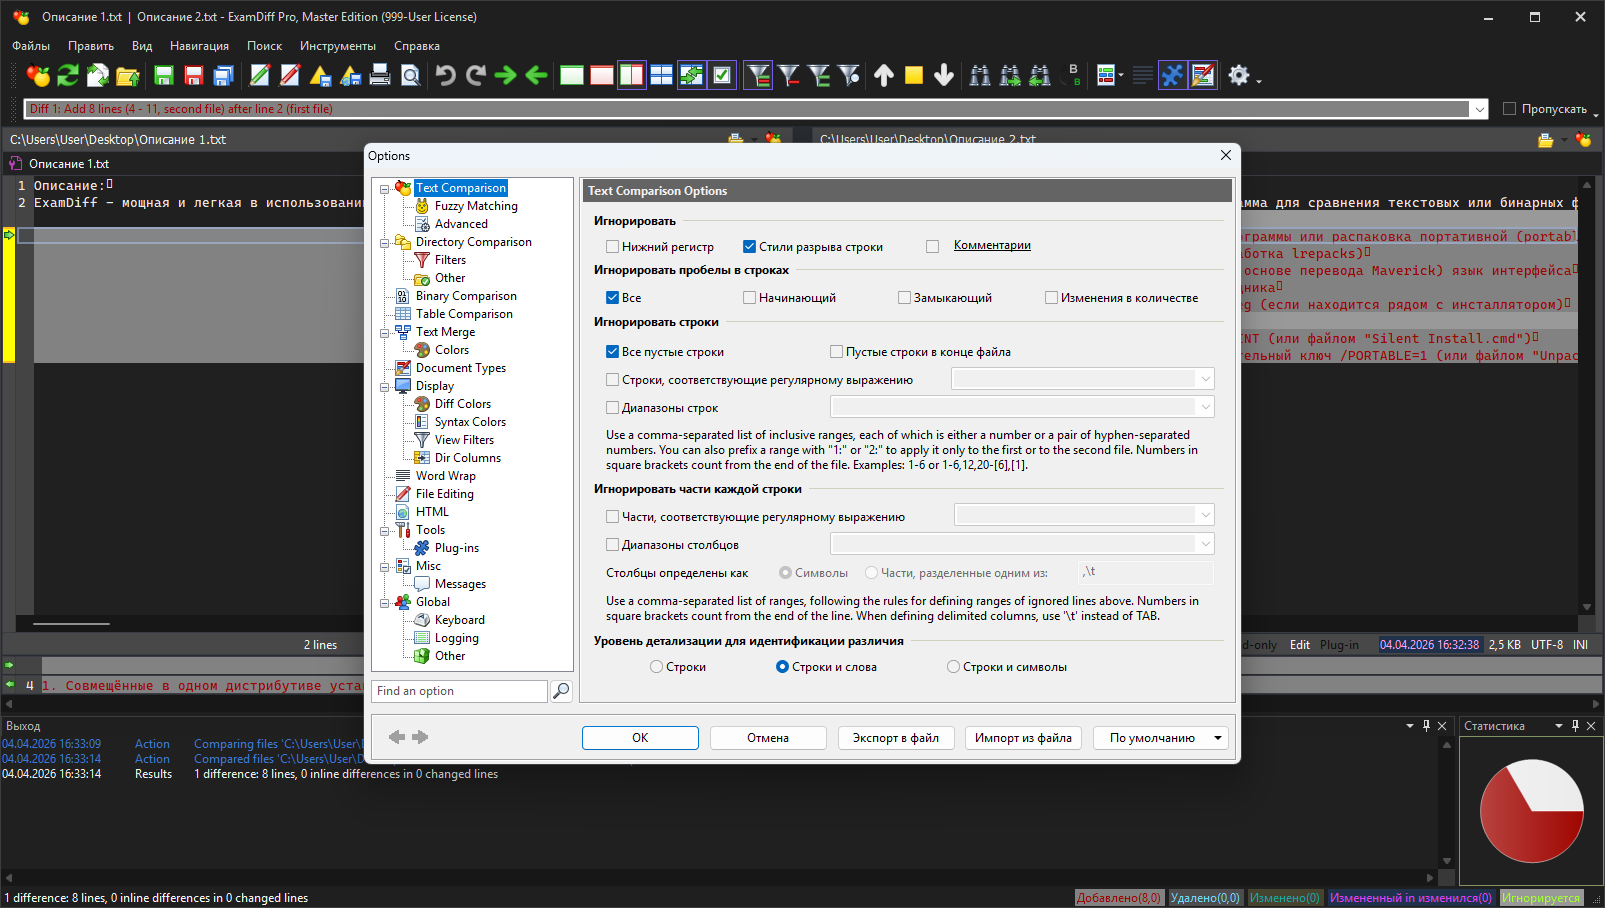
Task: Click the paintbrush syntax highlighting icon
Action: (1203, 75)
